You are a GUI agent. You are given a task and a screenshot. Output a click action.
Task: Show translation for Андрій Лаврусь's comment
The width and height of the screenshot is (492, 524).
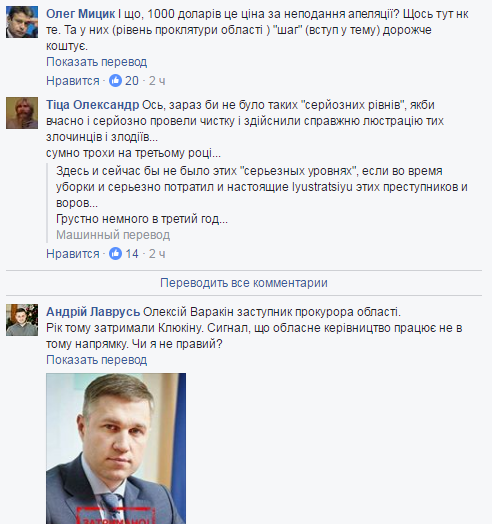[x=97, y=360]
